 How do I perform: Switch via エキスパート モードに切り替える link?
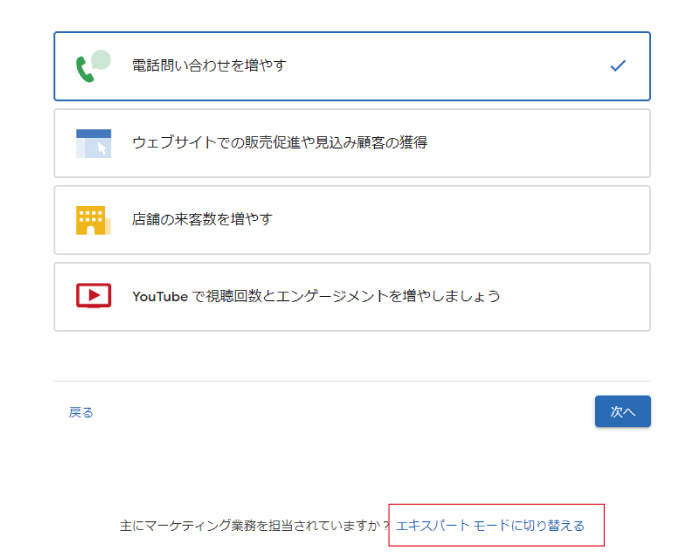point(490,525)
